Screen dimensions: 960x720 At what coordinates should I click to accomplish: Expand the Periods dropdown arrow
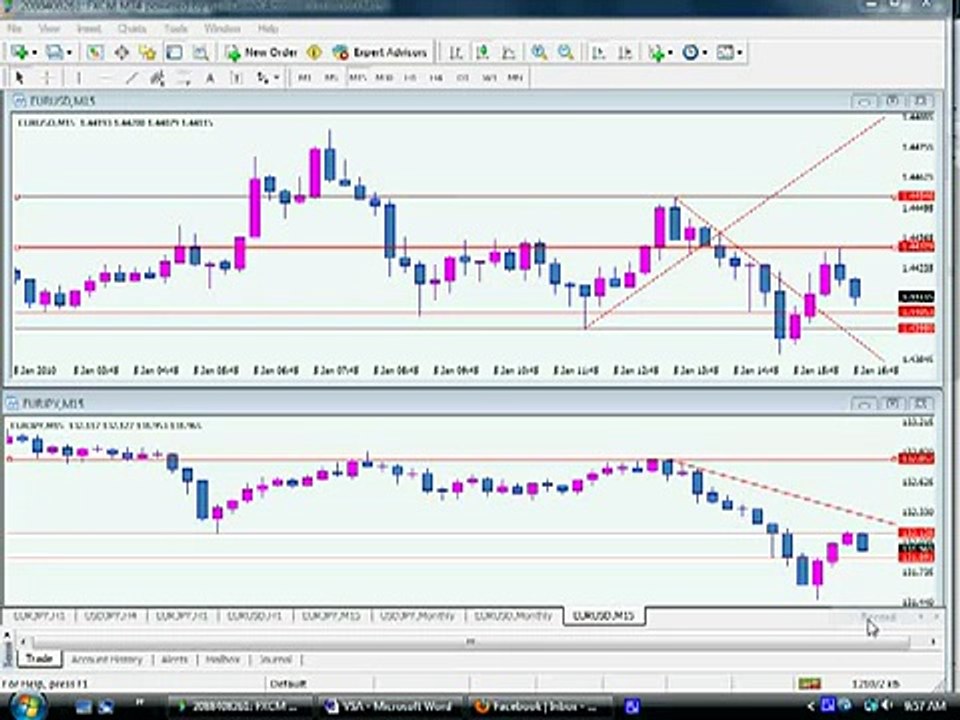(704, 53)
